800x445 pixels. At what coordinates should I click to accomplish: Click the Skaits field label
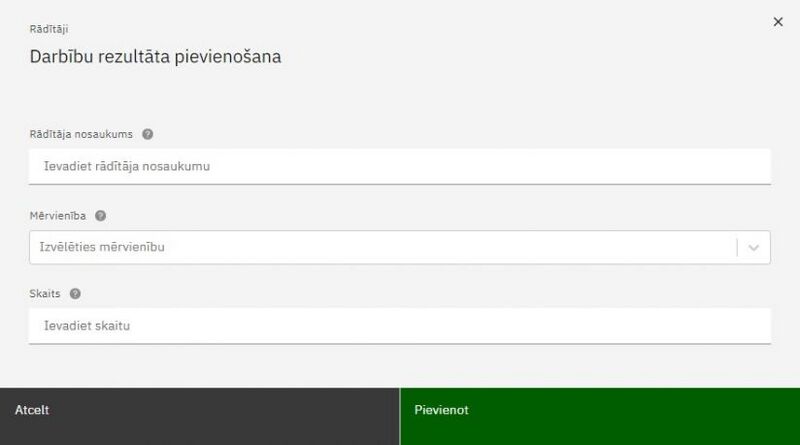pos(45,293)
